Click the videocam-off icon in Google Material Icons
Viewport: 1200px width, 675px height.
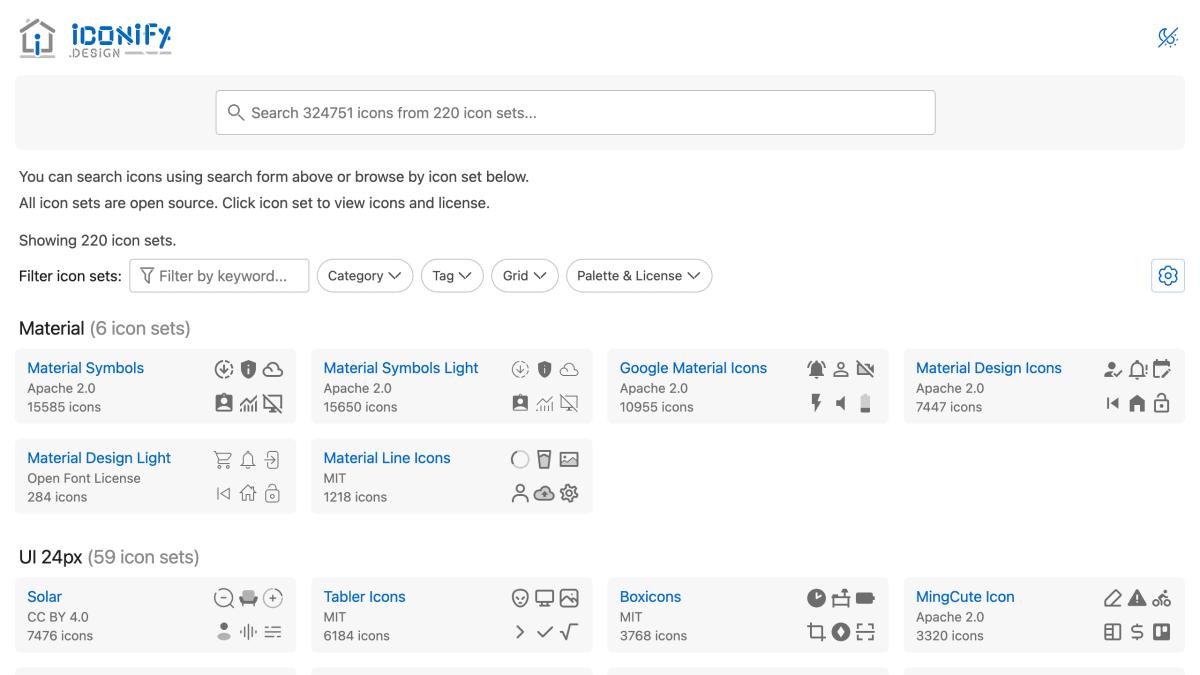[865, 370]
